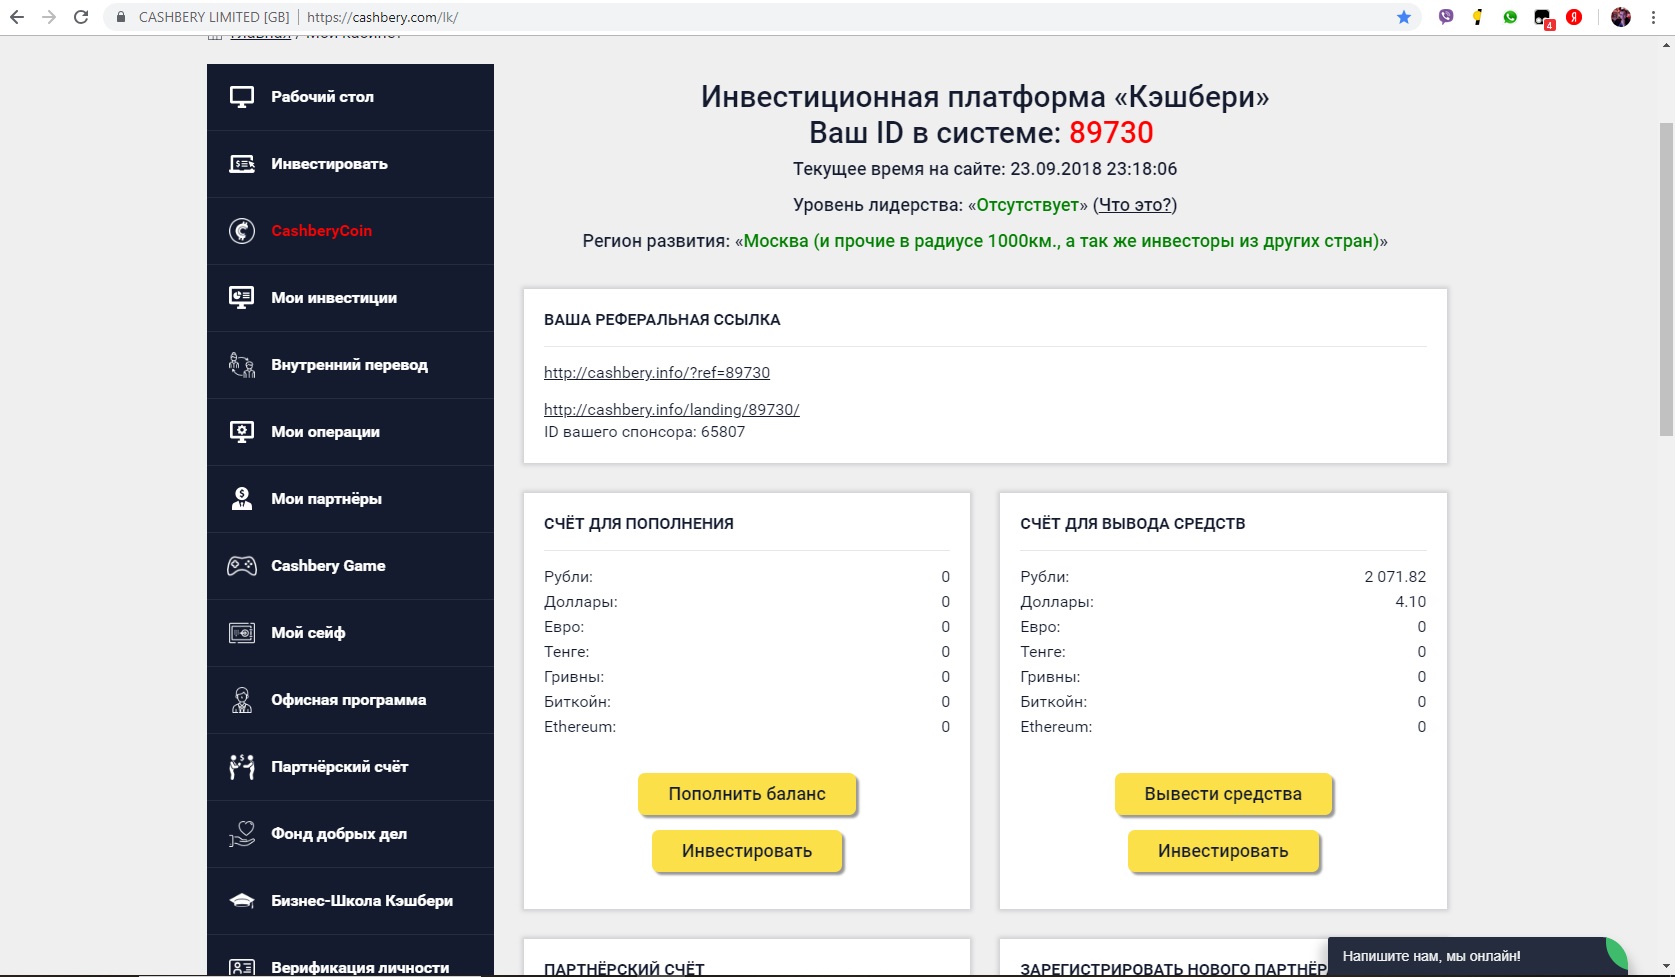Click the browser address bar URL
Viewport: 1675px width, 977px height.
[x=383, y=17]
